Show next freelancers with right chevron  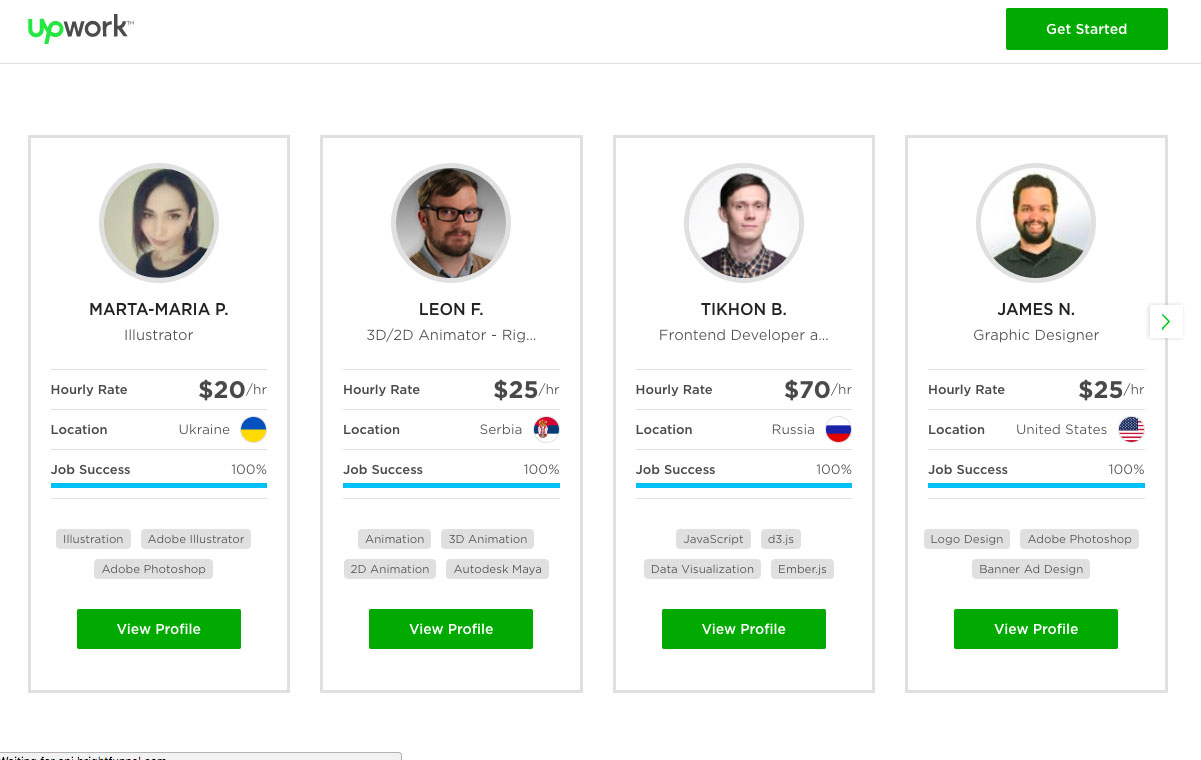click(x=1166, y=321)
